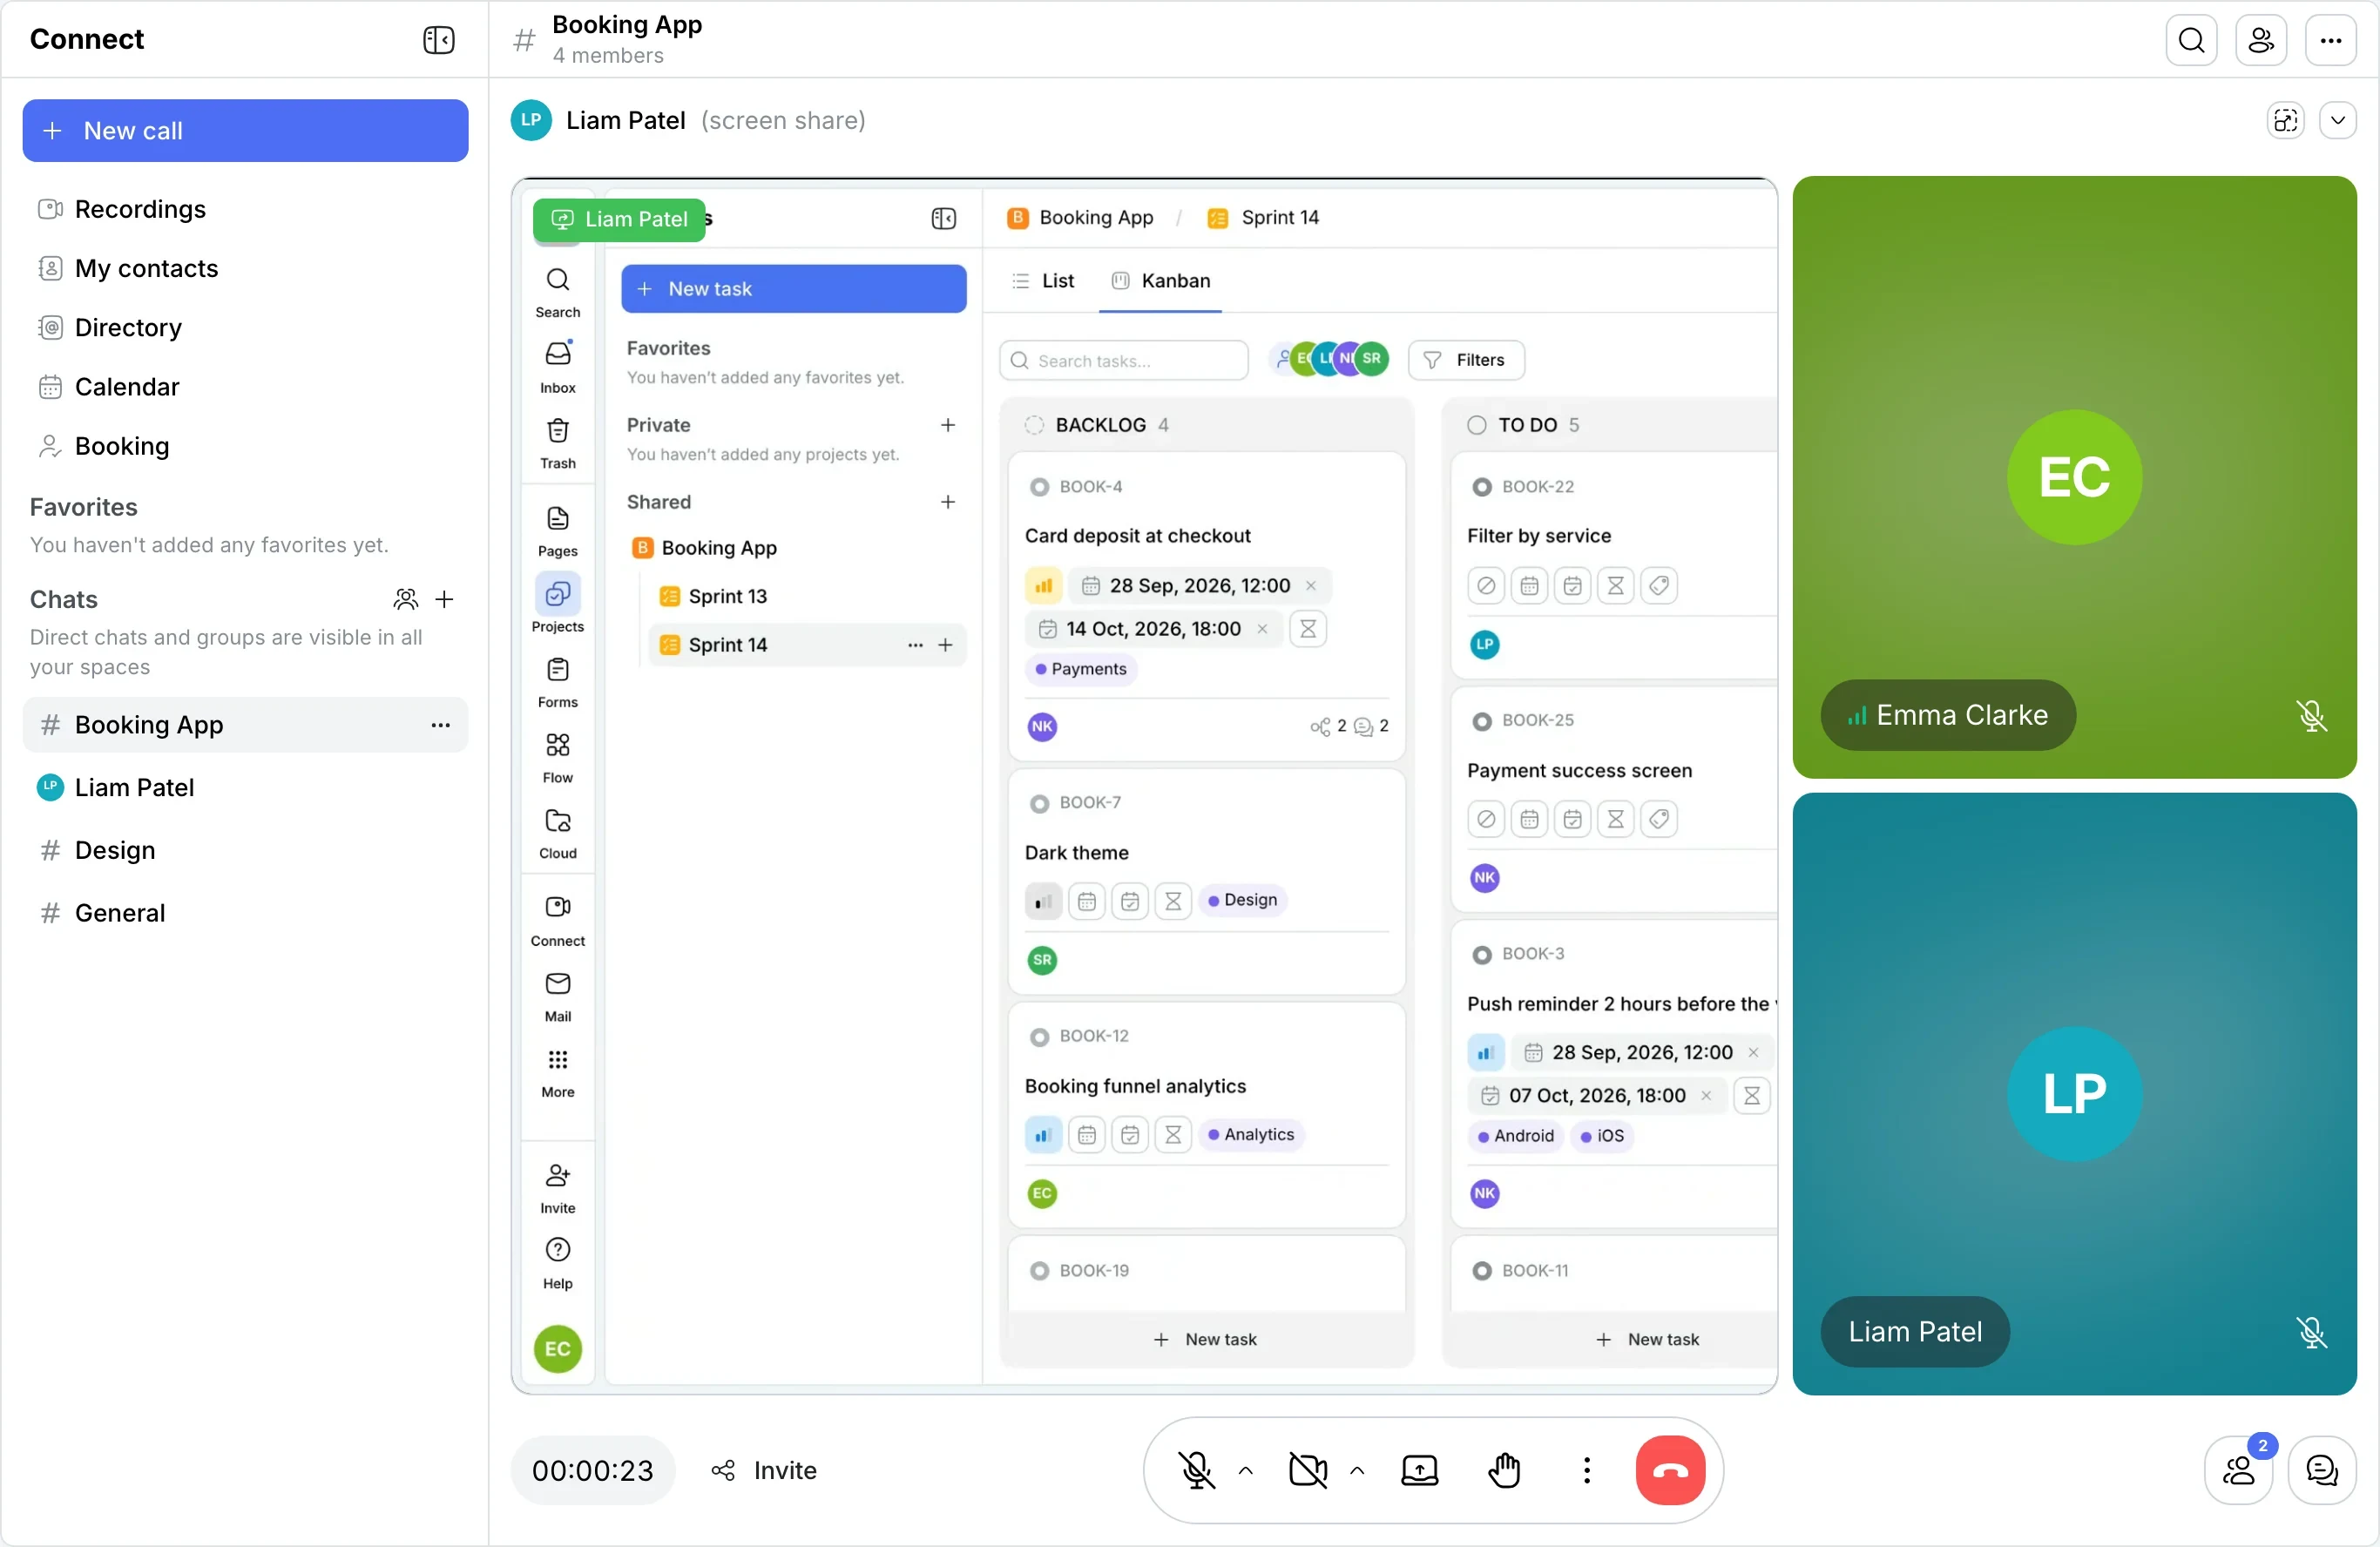Screen dimensions: 2380x1547
Task: Select Sprint 13 in project tree
Action: pos(807,596)
